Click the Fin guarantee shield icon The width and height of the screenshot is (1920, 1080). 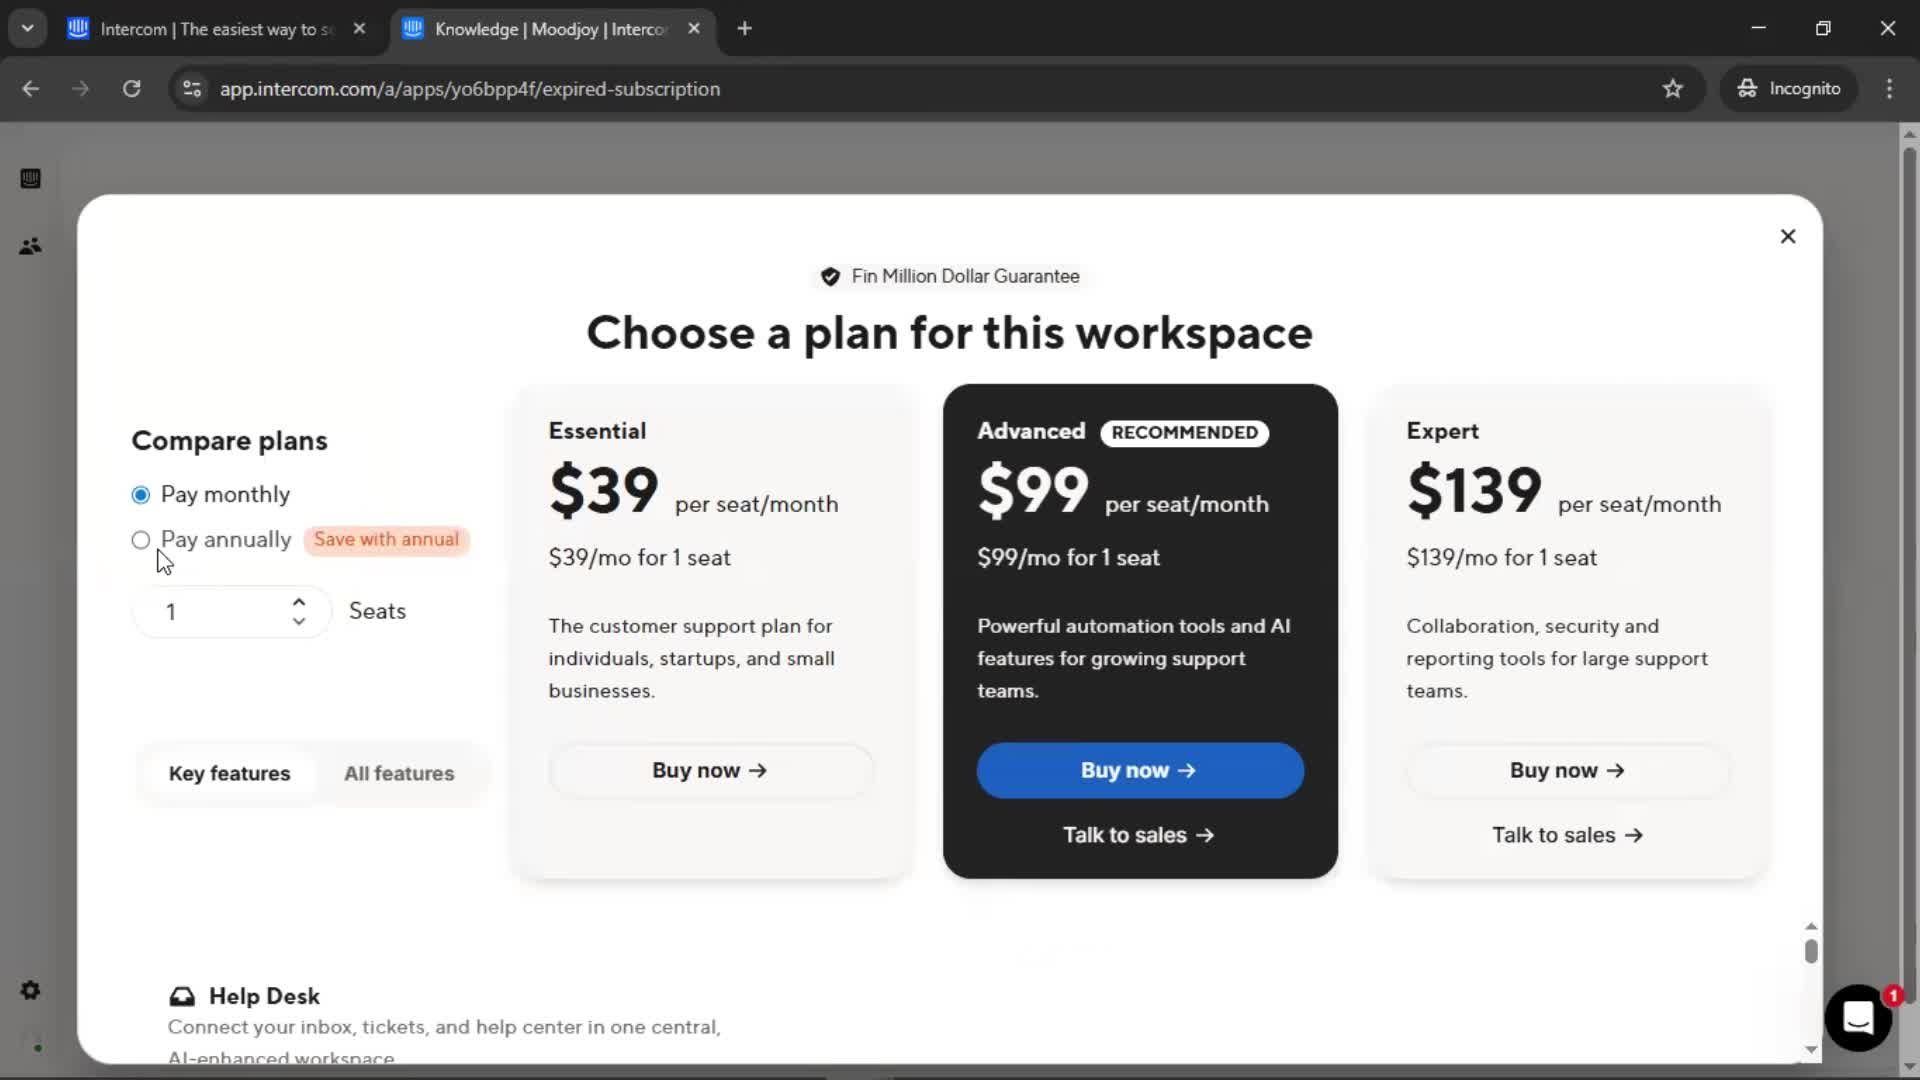tap(830, 277)
